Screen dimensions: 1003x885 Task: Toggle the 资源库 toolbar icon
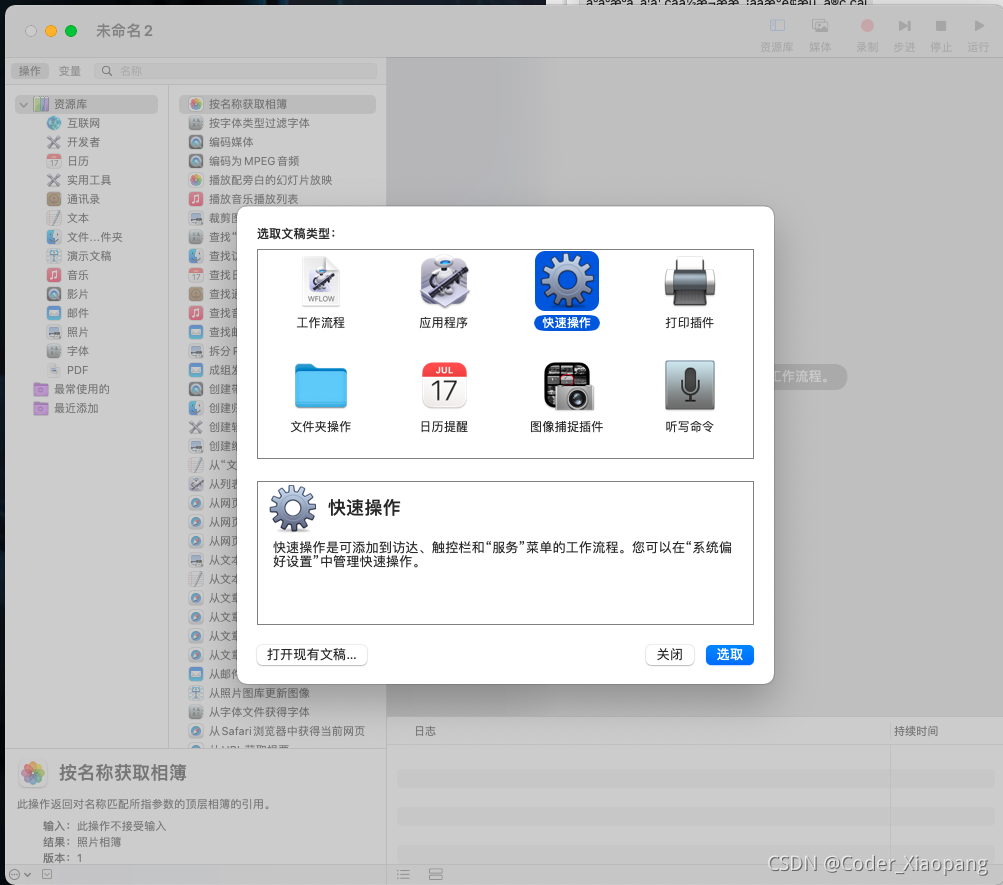[777, 26]
